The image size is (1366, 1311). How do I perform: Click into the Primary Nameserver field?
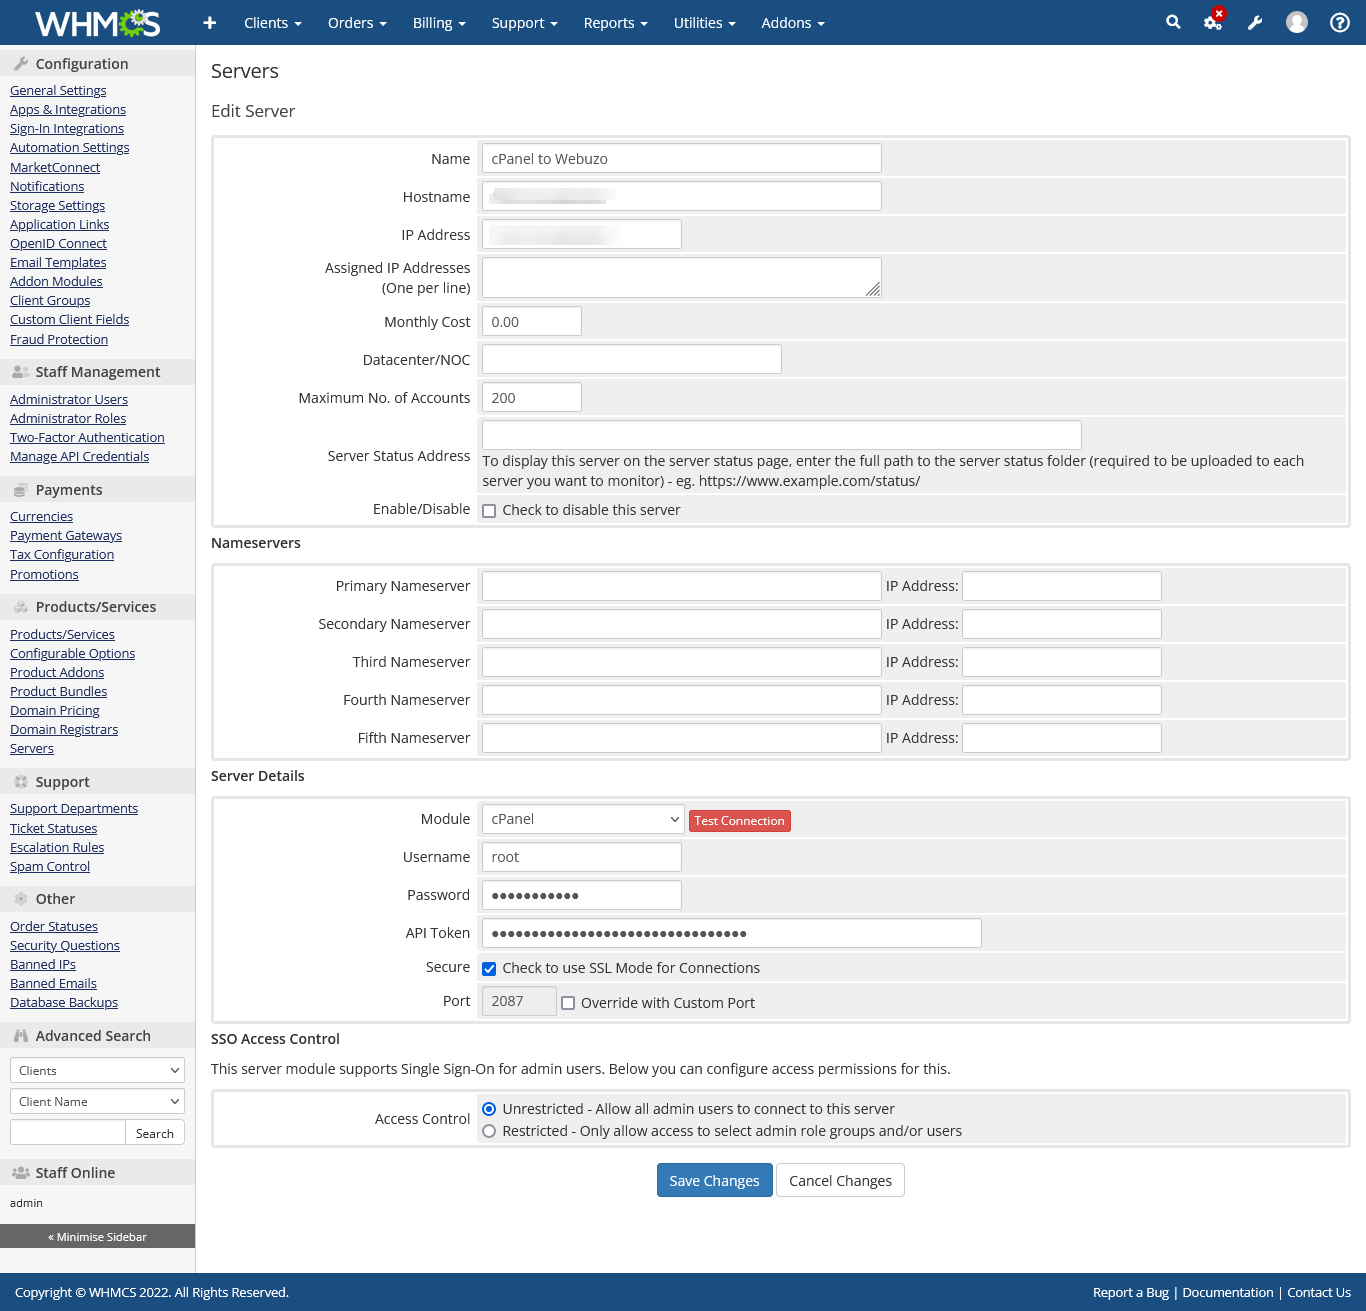[681, 586]
